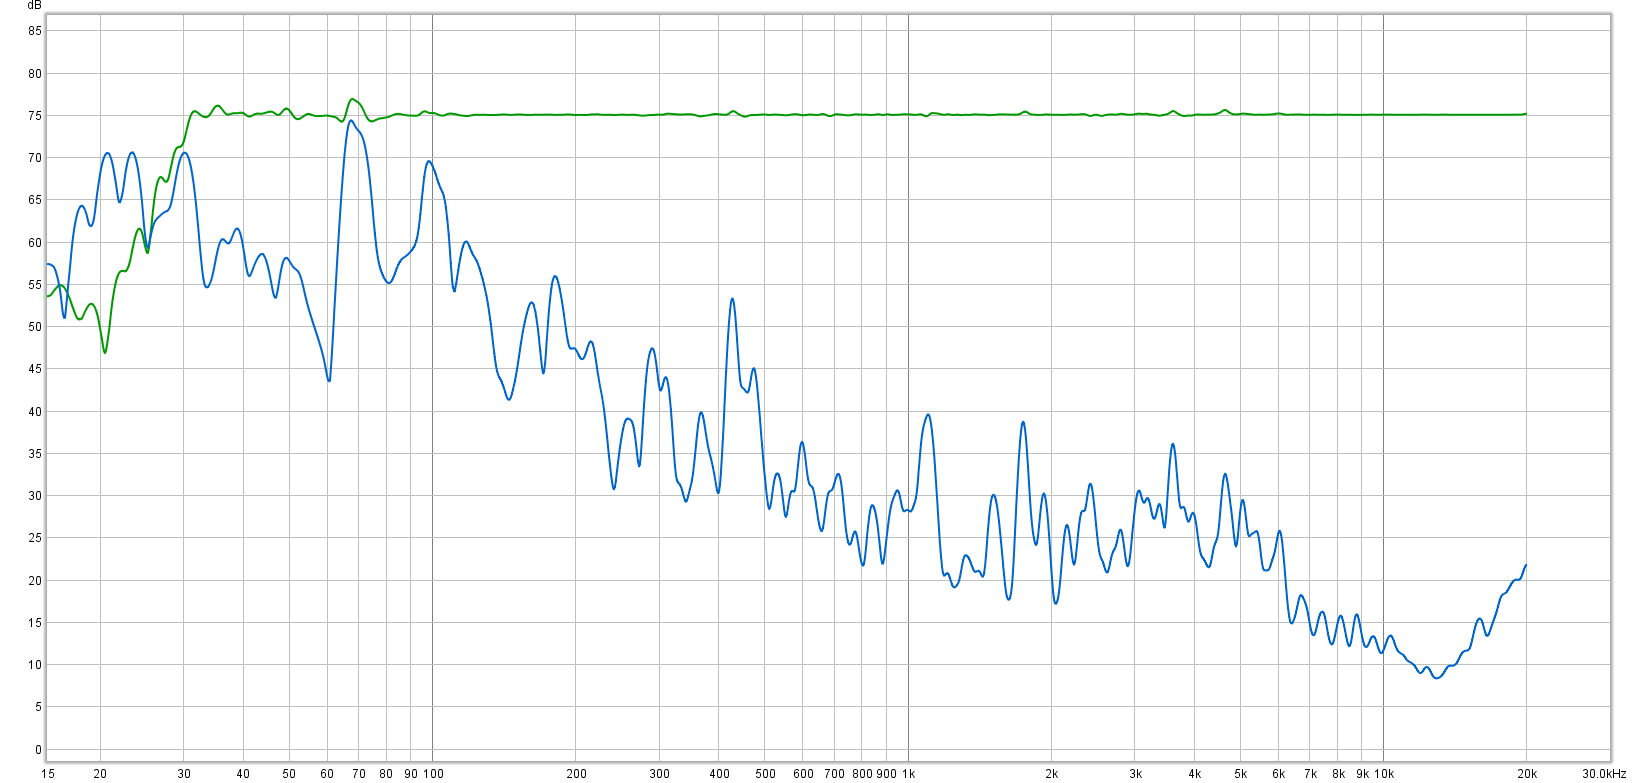Viewport: 1633px width, 783px height.
Task: Click the 200 Hz frequency axis label
Action: pos(576,774)
